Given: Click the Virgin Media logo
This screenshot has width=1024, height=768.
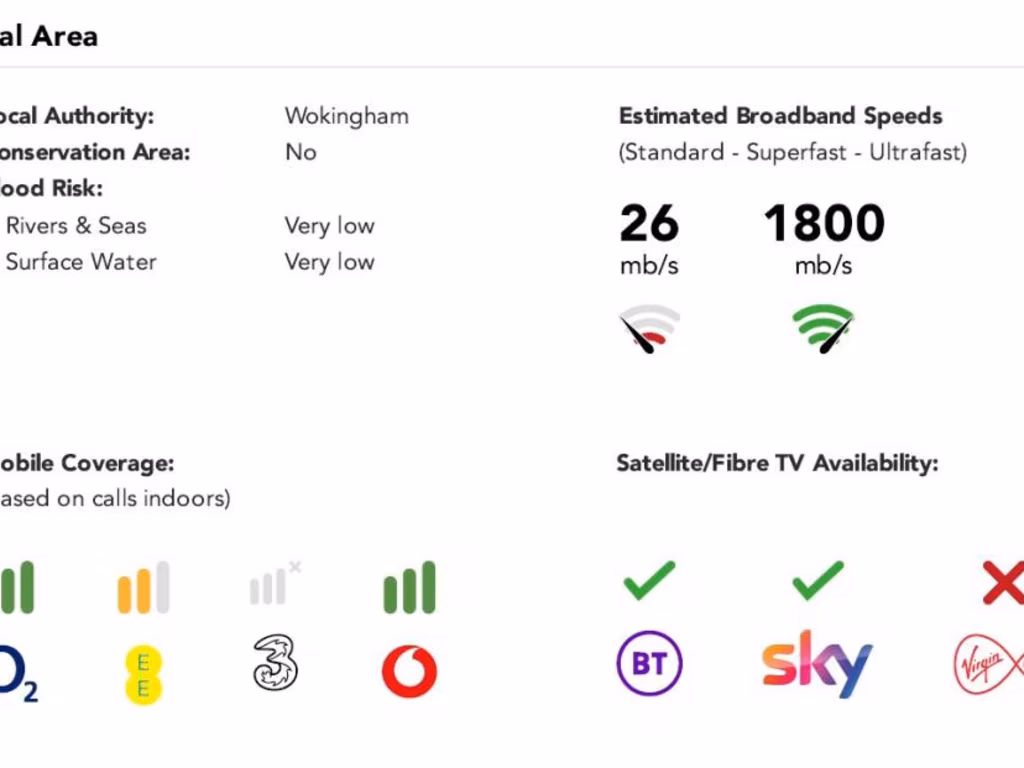Looking at the screenshot, I should click(x=988, y=664).
